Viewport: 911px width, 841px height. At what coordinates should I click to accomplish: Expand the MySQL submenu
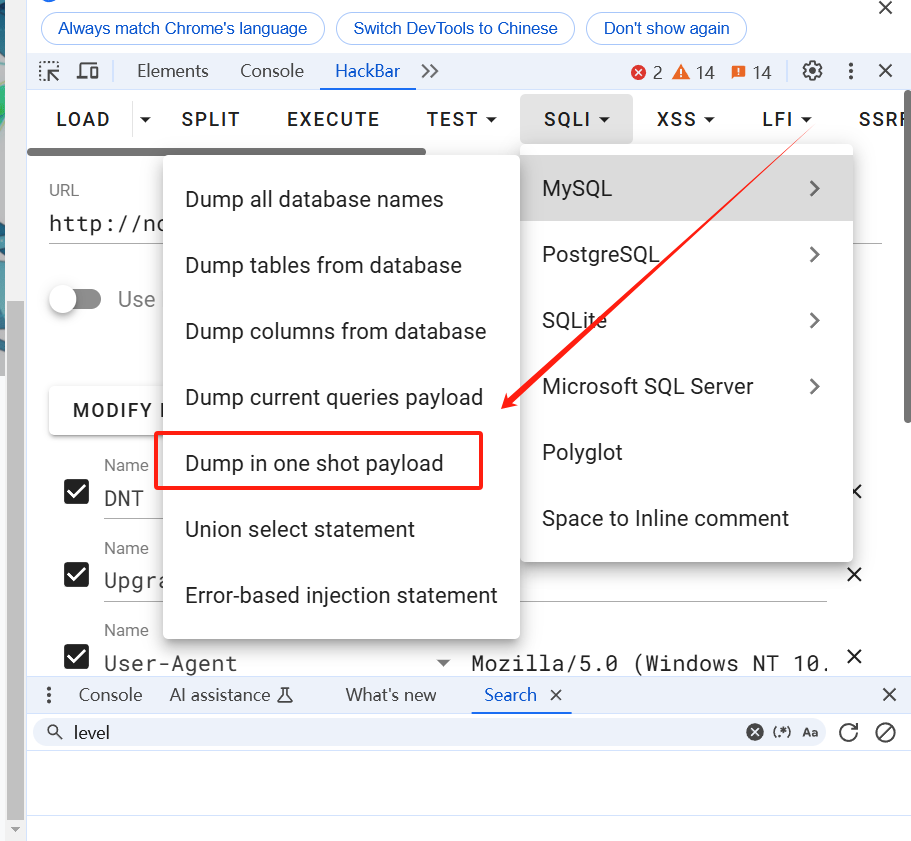click(687, 188)
